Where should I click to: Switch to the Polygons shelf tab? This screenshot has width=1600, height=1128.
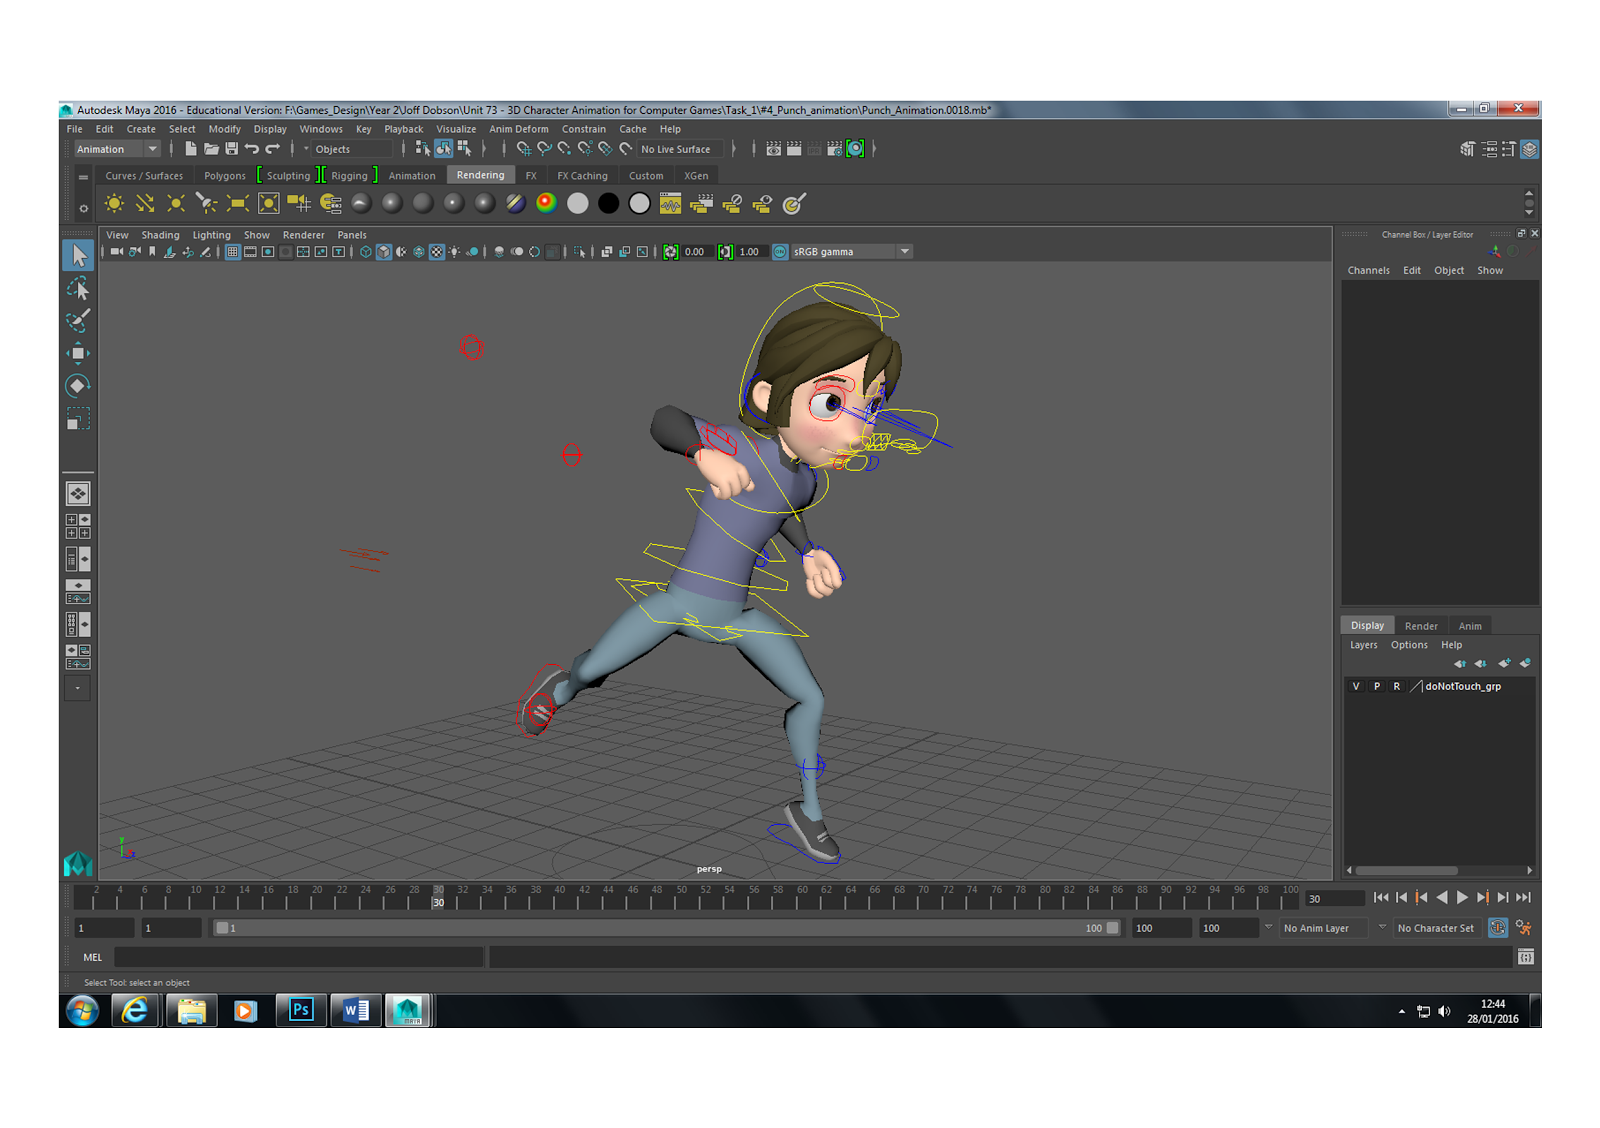click(224, 175)
